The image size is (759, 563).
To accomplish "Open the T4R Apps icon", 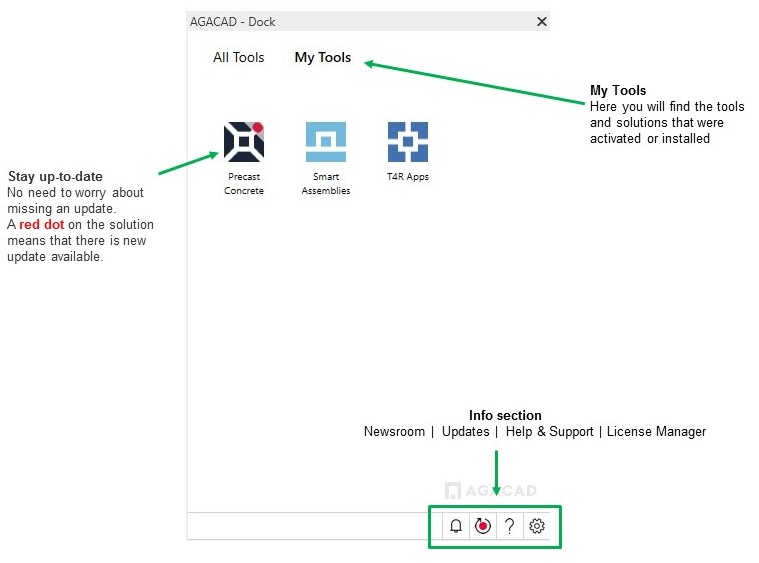I will coord(408,142).
